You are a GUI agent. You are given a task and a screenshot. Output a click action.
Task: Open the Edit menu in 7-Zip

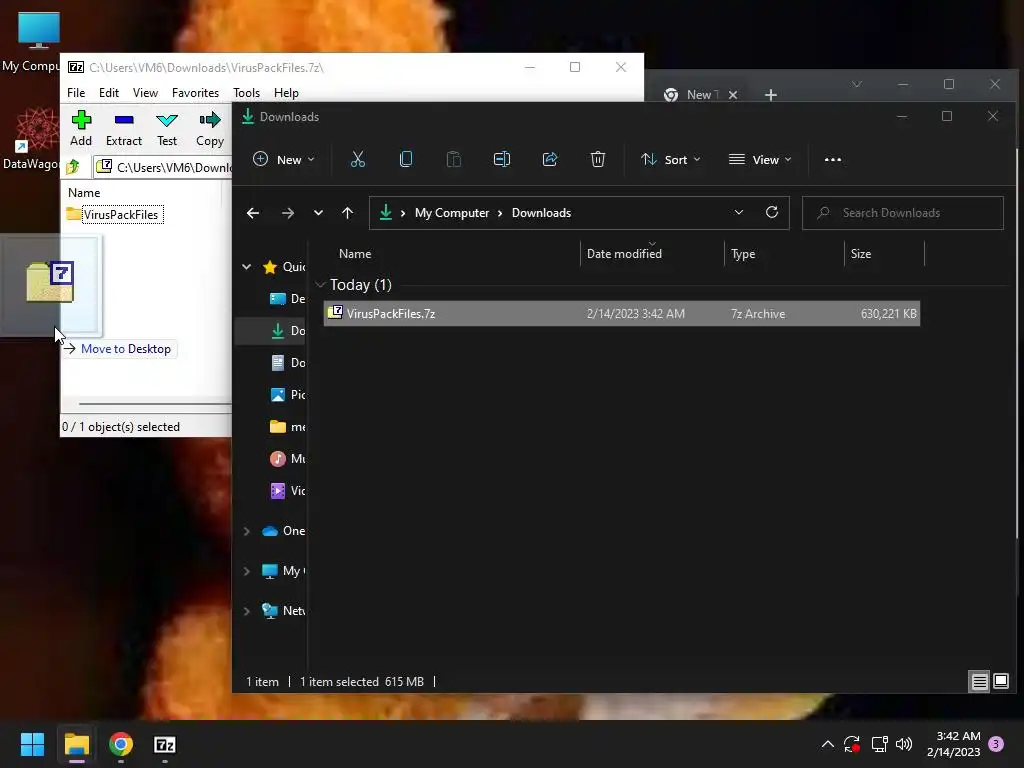[108, 93]
